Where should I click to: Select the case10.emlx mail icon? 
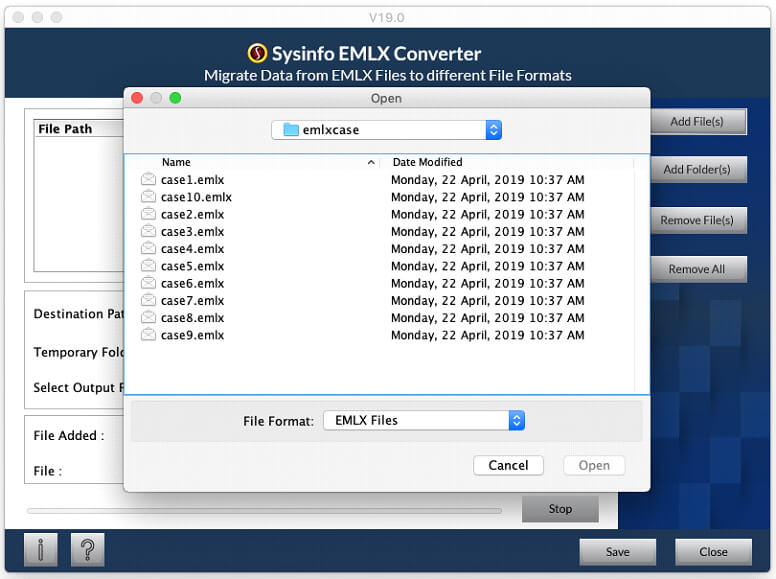(148, 196)
